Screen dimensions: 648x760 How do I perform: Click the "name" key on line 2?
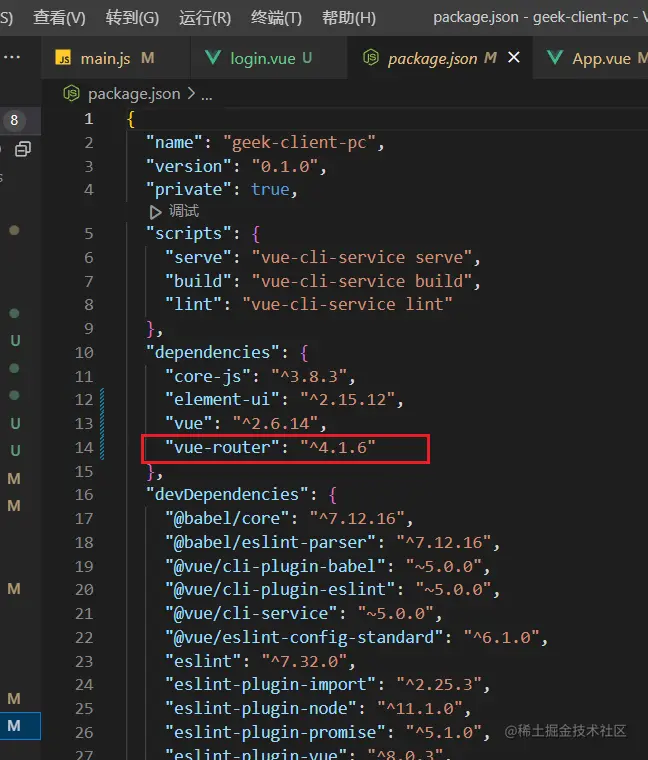click(x=174, y=142)
